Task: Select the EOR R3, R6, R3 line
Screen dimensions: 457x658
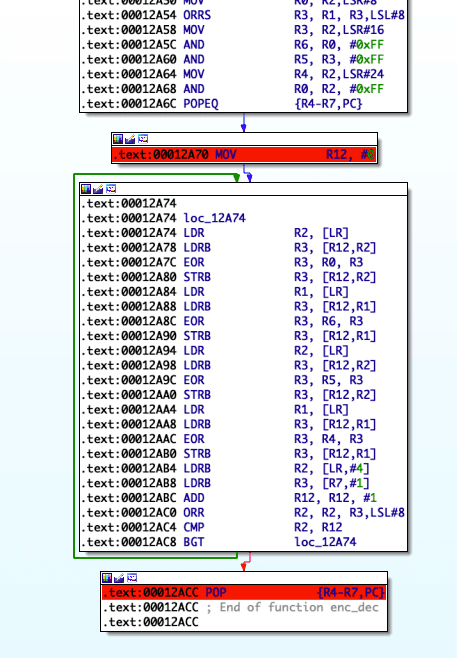Action: point(222,321)
